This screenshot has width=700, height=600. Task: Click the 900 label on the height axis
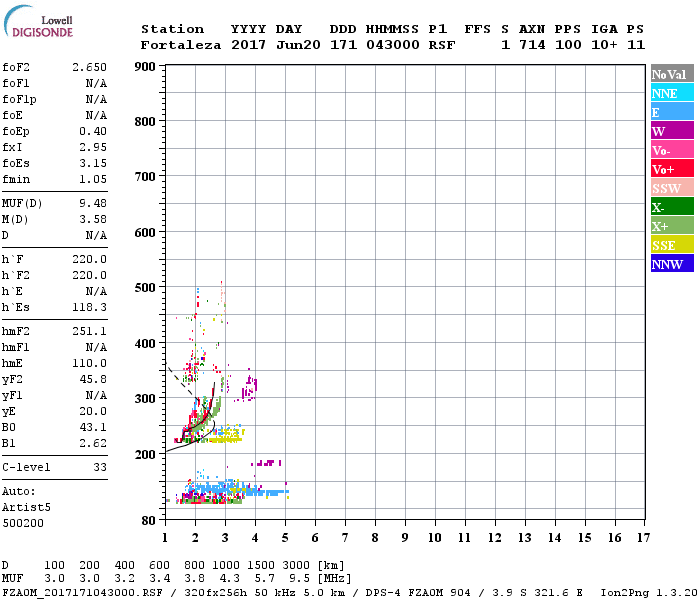(x=145, y=67)
